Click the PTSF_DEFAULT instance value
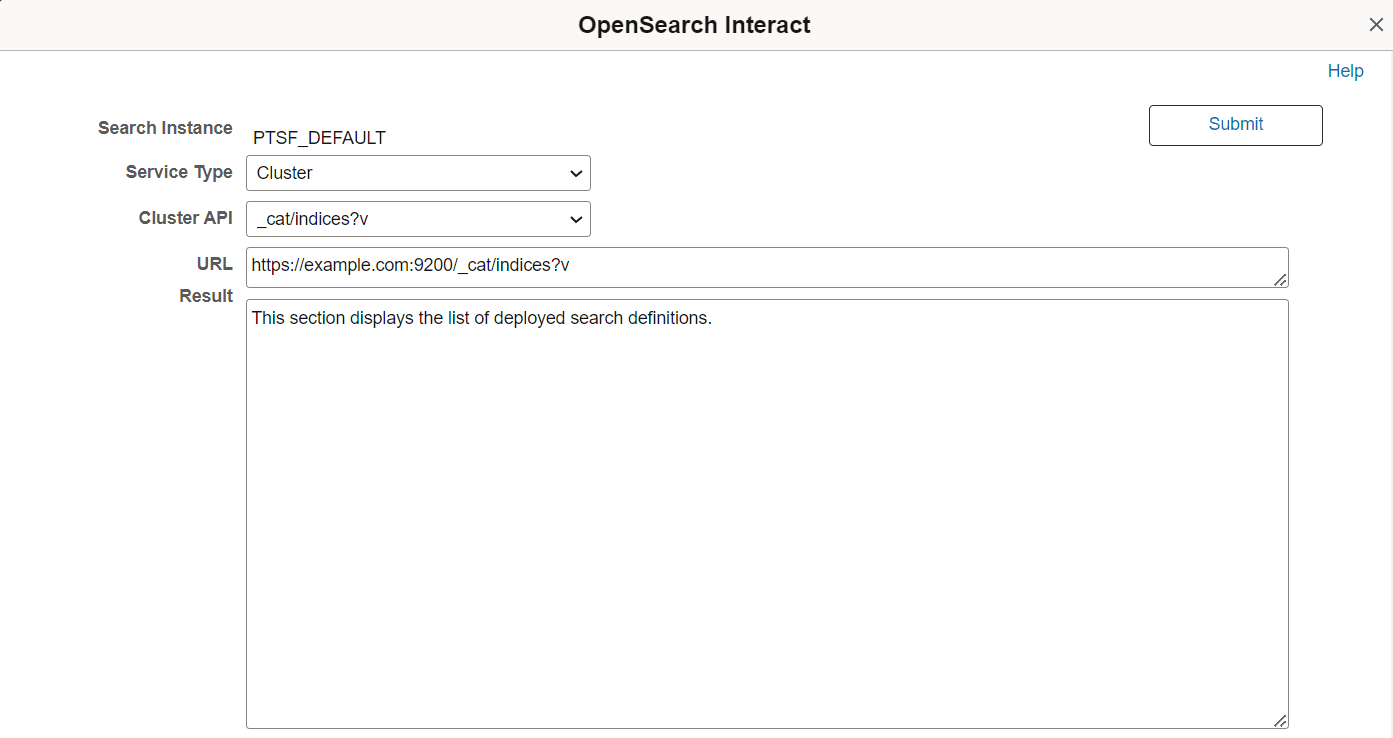1393x738 pixels. point(319,137)
